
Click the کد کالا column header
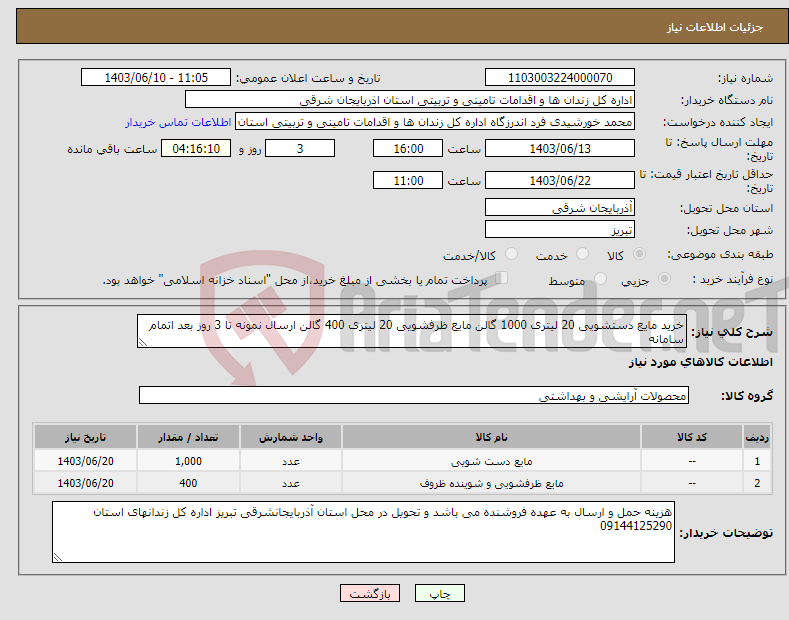(692, 437)
